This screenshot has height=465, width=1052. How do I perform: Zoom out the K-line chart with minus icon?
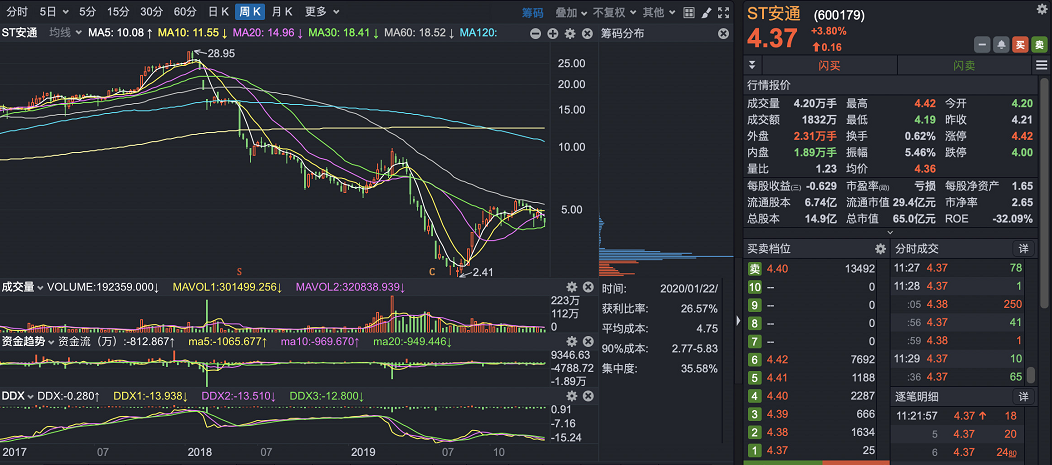pos(536,33)
